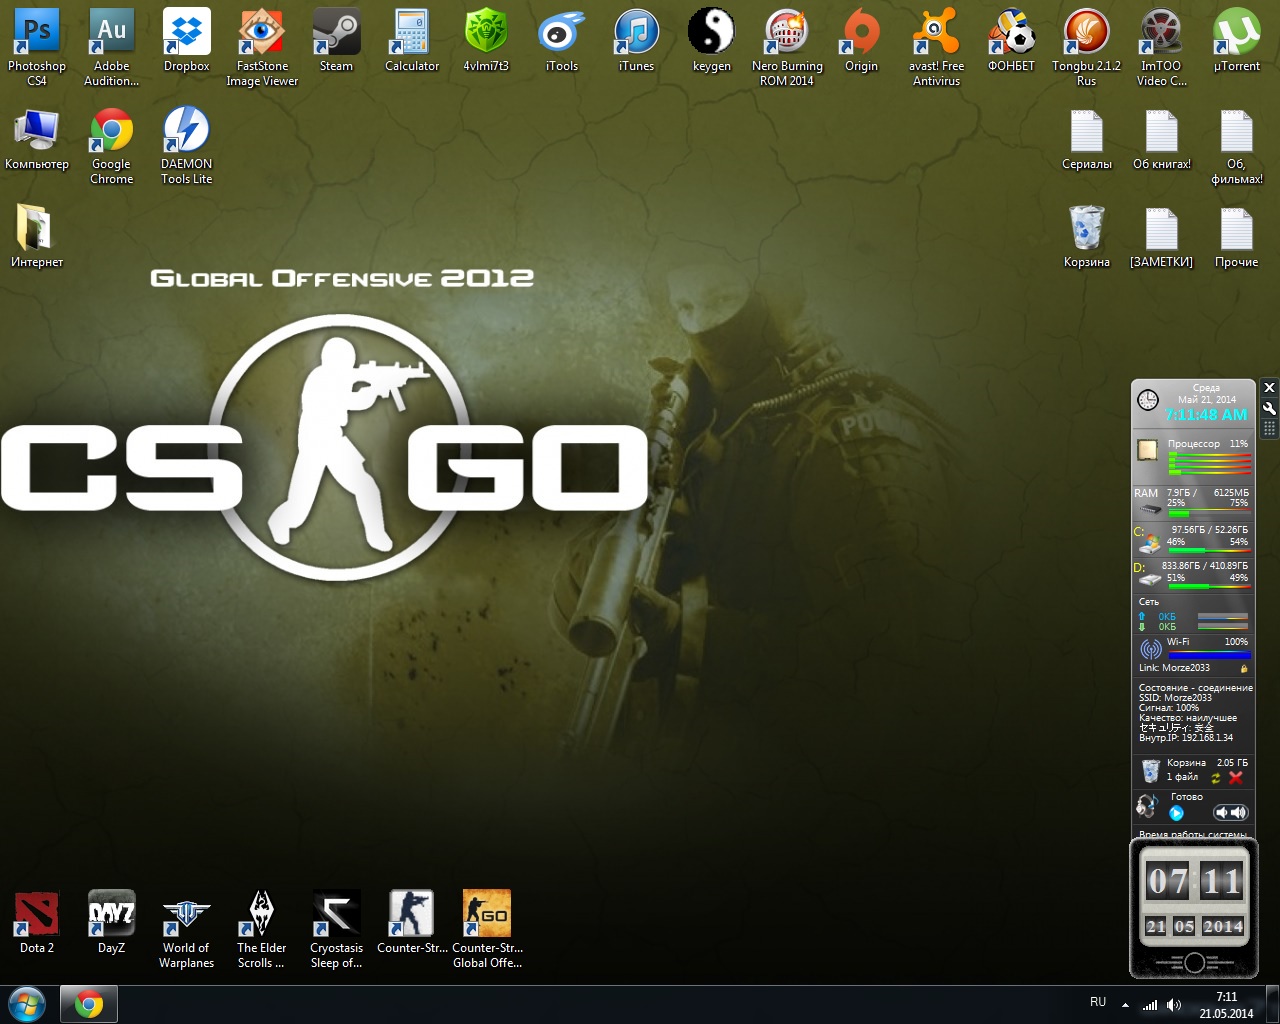This screenshot has height=1024, width=1280.
Task: Click the taskbar speaker volume icon
Action: point(1174,1005)
